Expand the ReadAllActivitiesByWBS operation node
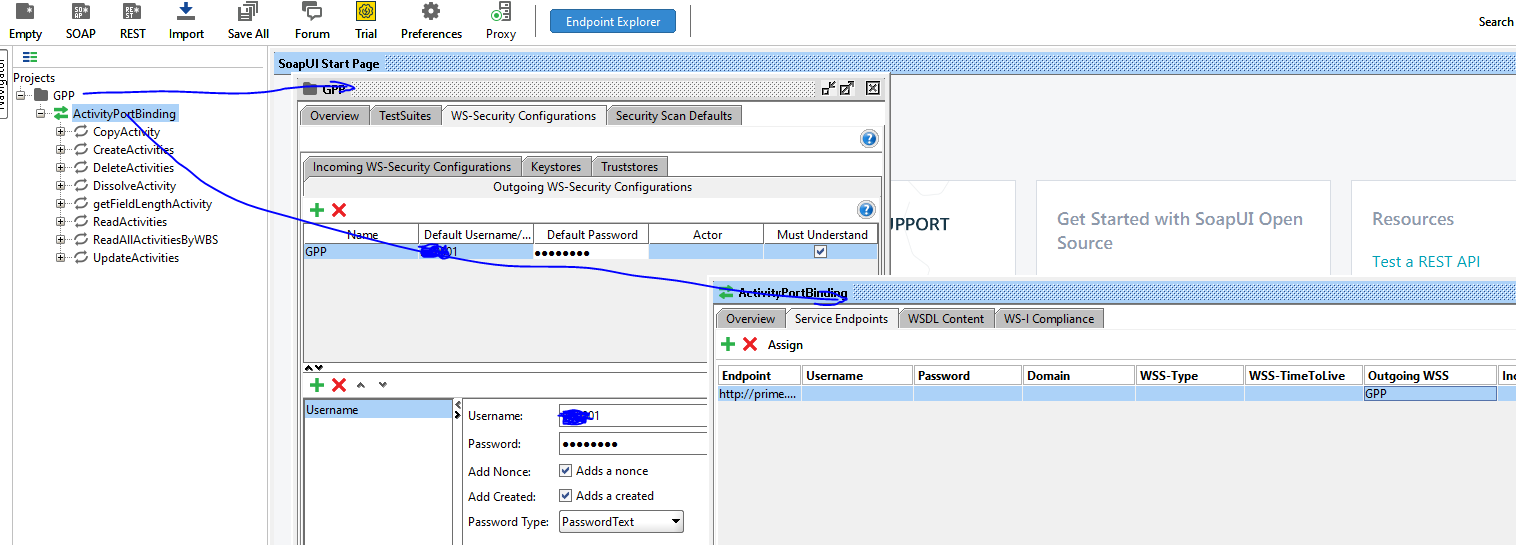 (61, 239)
